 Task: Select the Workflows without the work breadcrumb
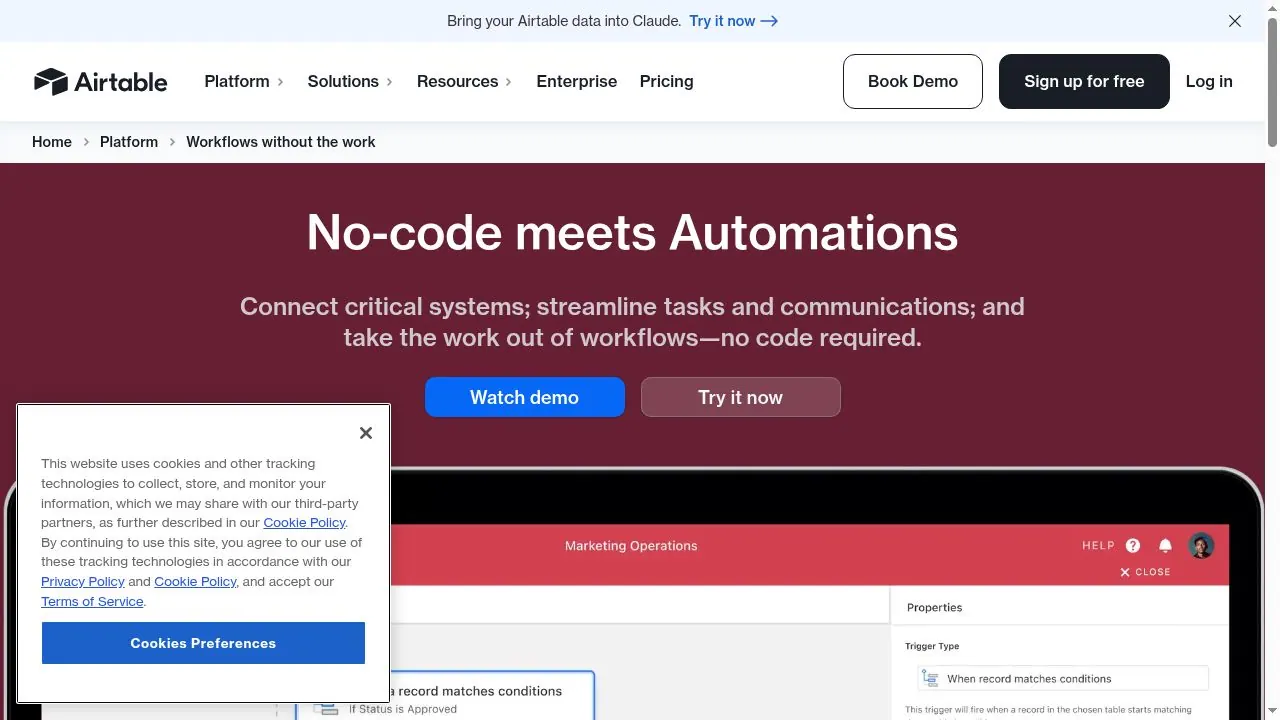[x=281, y=142]
